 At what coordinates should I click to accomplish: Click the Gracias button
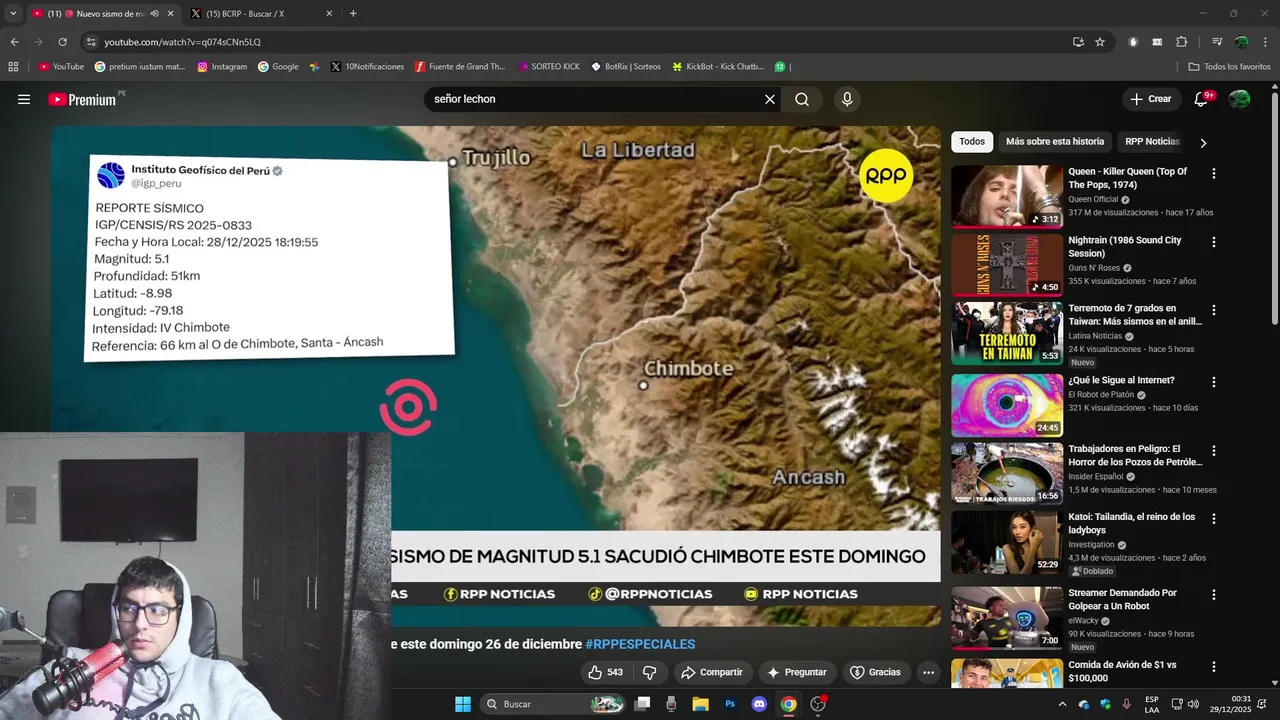(x=875, y=672)
